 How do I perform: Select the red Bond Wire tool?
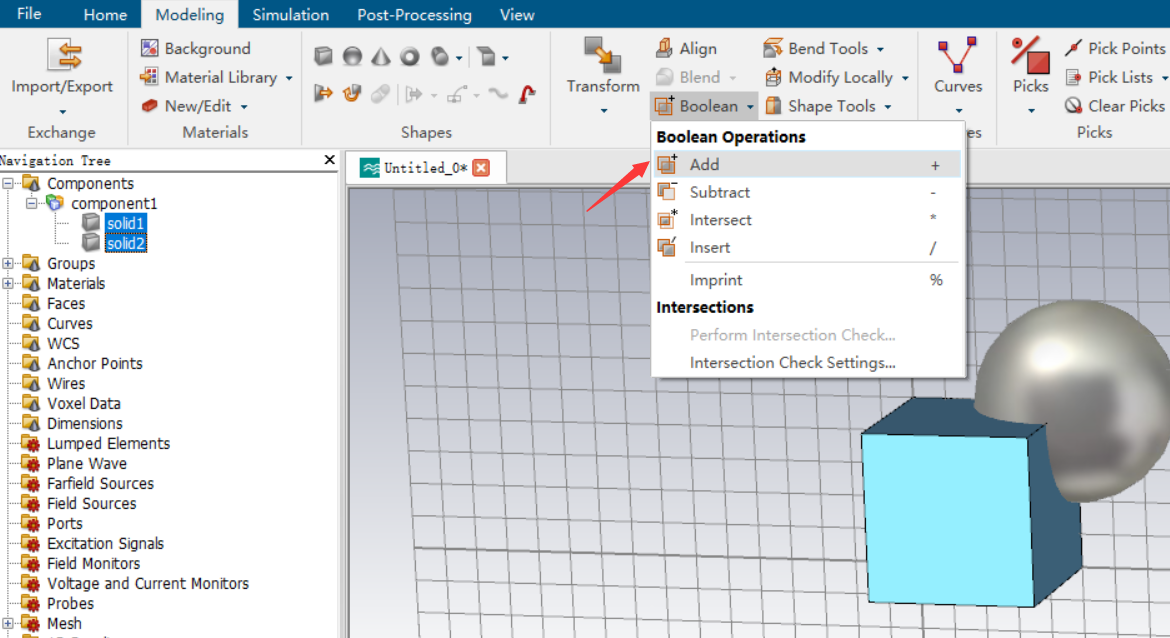coord(527,94)
